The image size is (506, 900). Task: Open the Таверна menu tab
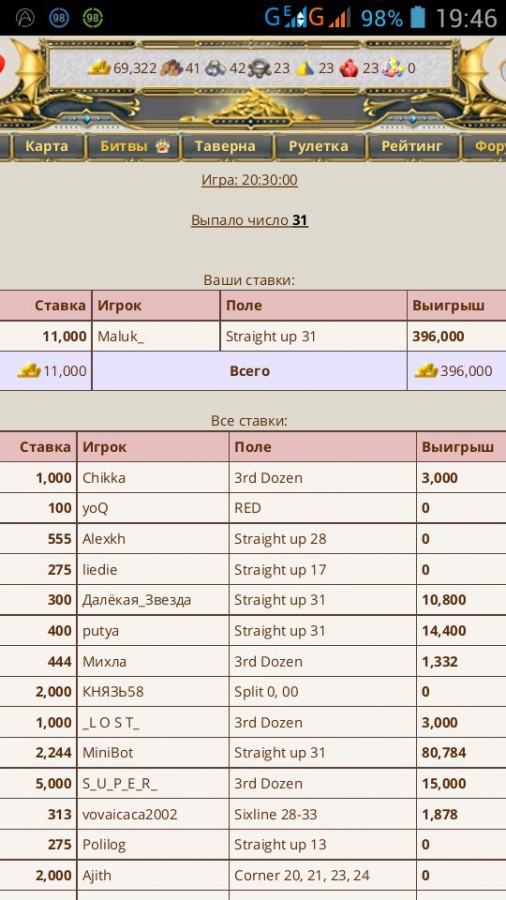(x=225, y=146)
